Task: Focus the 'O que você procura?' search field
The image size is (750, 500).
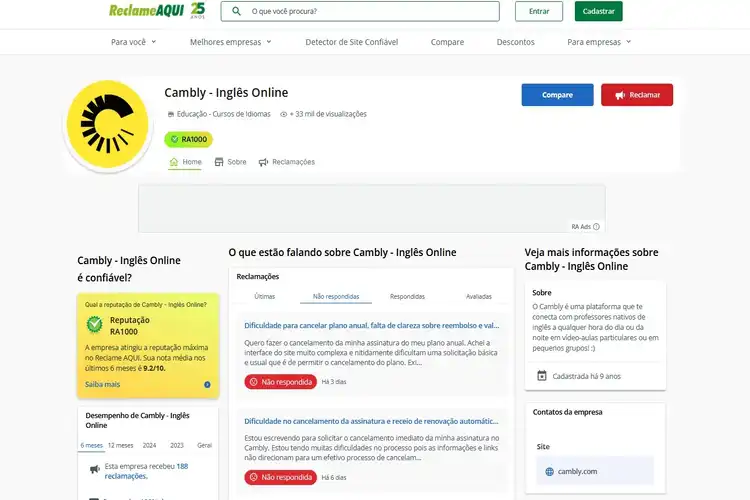Action: pos(360,11)
